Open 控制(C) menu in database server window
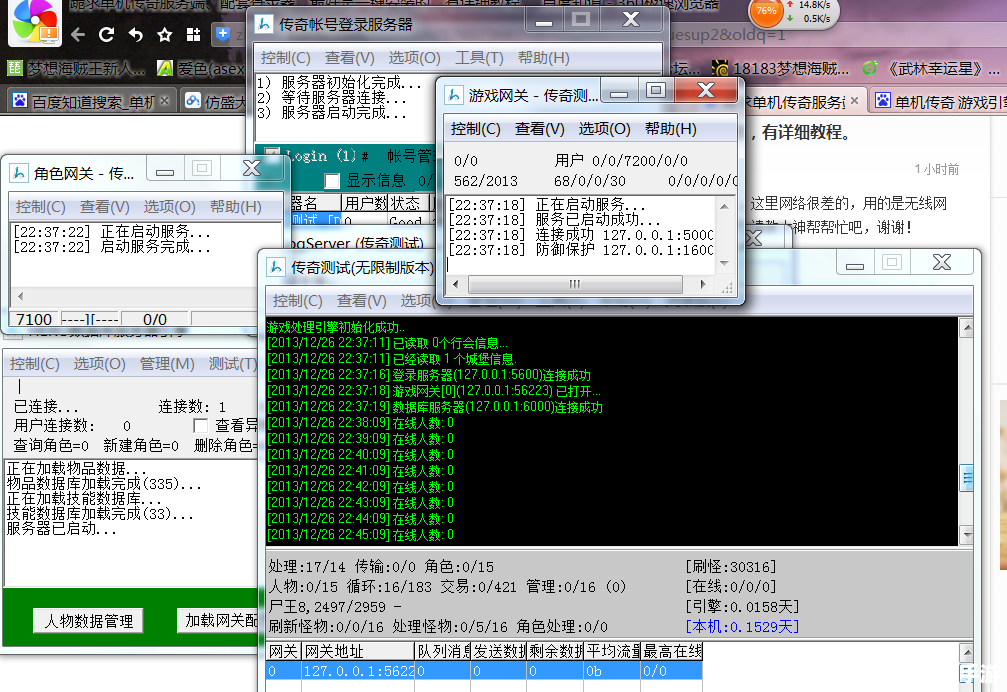The height and width of the screenshot is (692, 1007). point(35,364)
